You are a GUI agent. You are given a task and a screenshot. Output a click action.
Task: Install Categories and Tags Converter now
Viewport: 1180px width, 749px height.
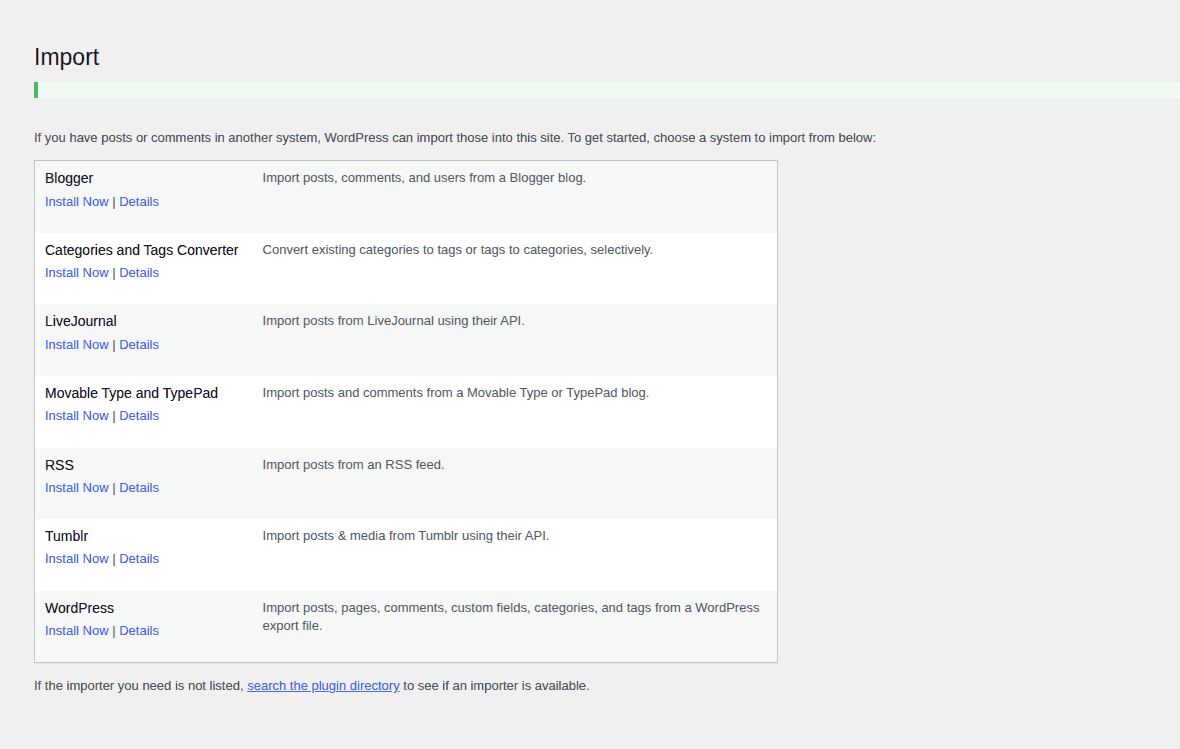pyautogui.click(x=77, y=273)
